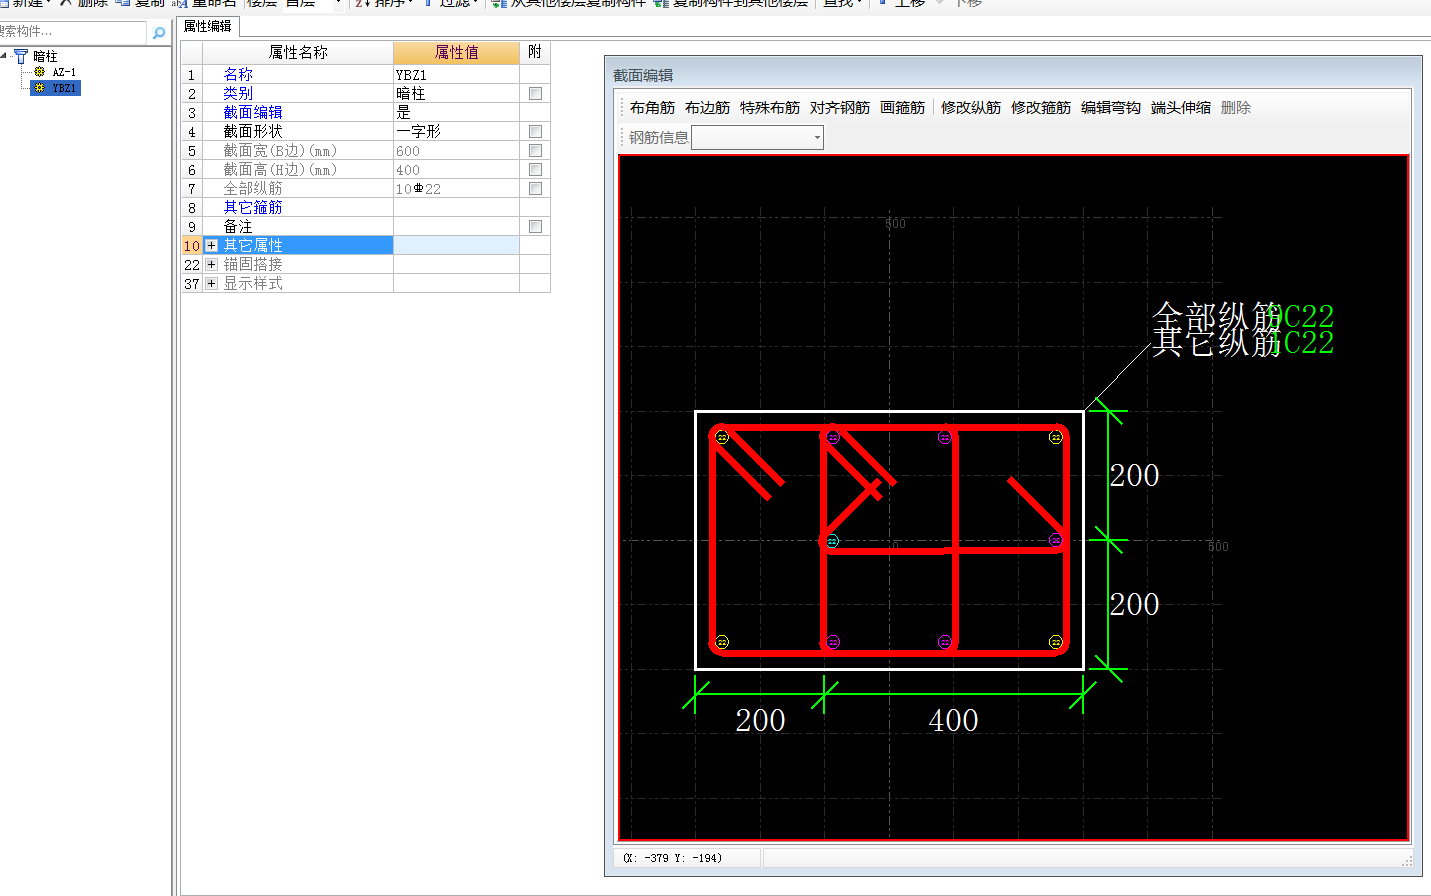The height and width of the screenshot is (896, 1431).
Task: Click the 名称 property link
Action: (x=238, y=74)
